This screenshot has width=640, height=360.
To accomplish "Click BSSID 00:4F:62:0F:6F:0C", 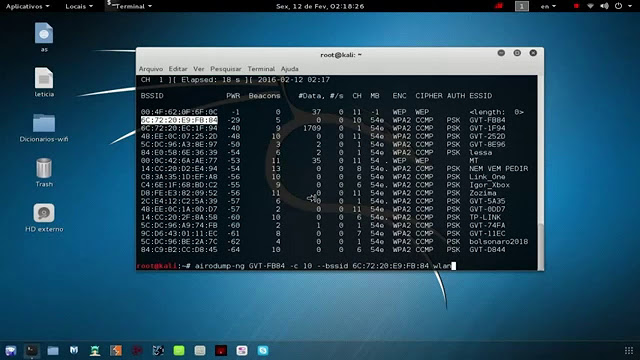I will (x=179, y=112).
